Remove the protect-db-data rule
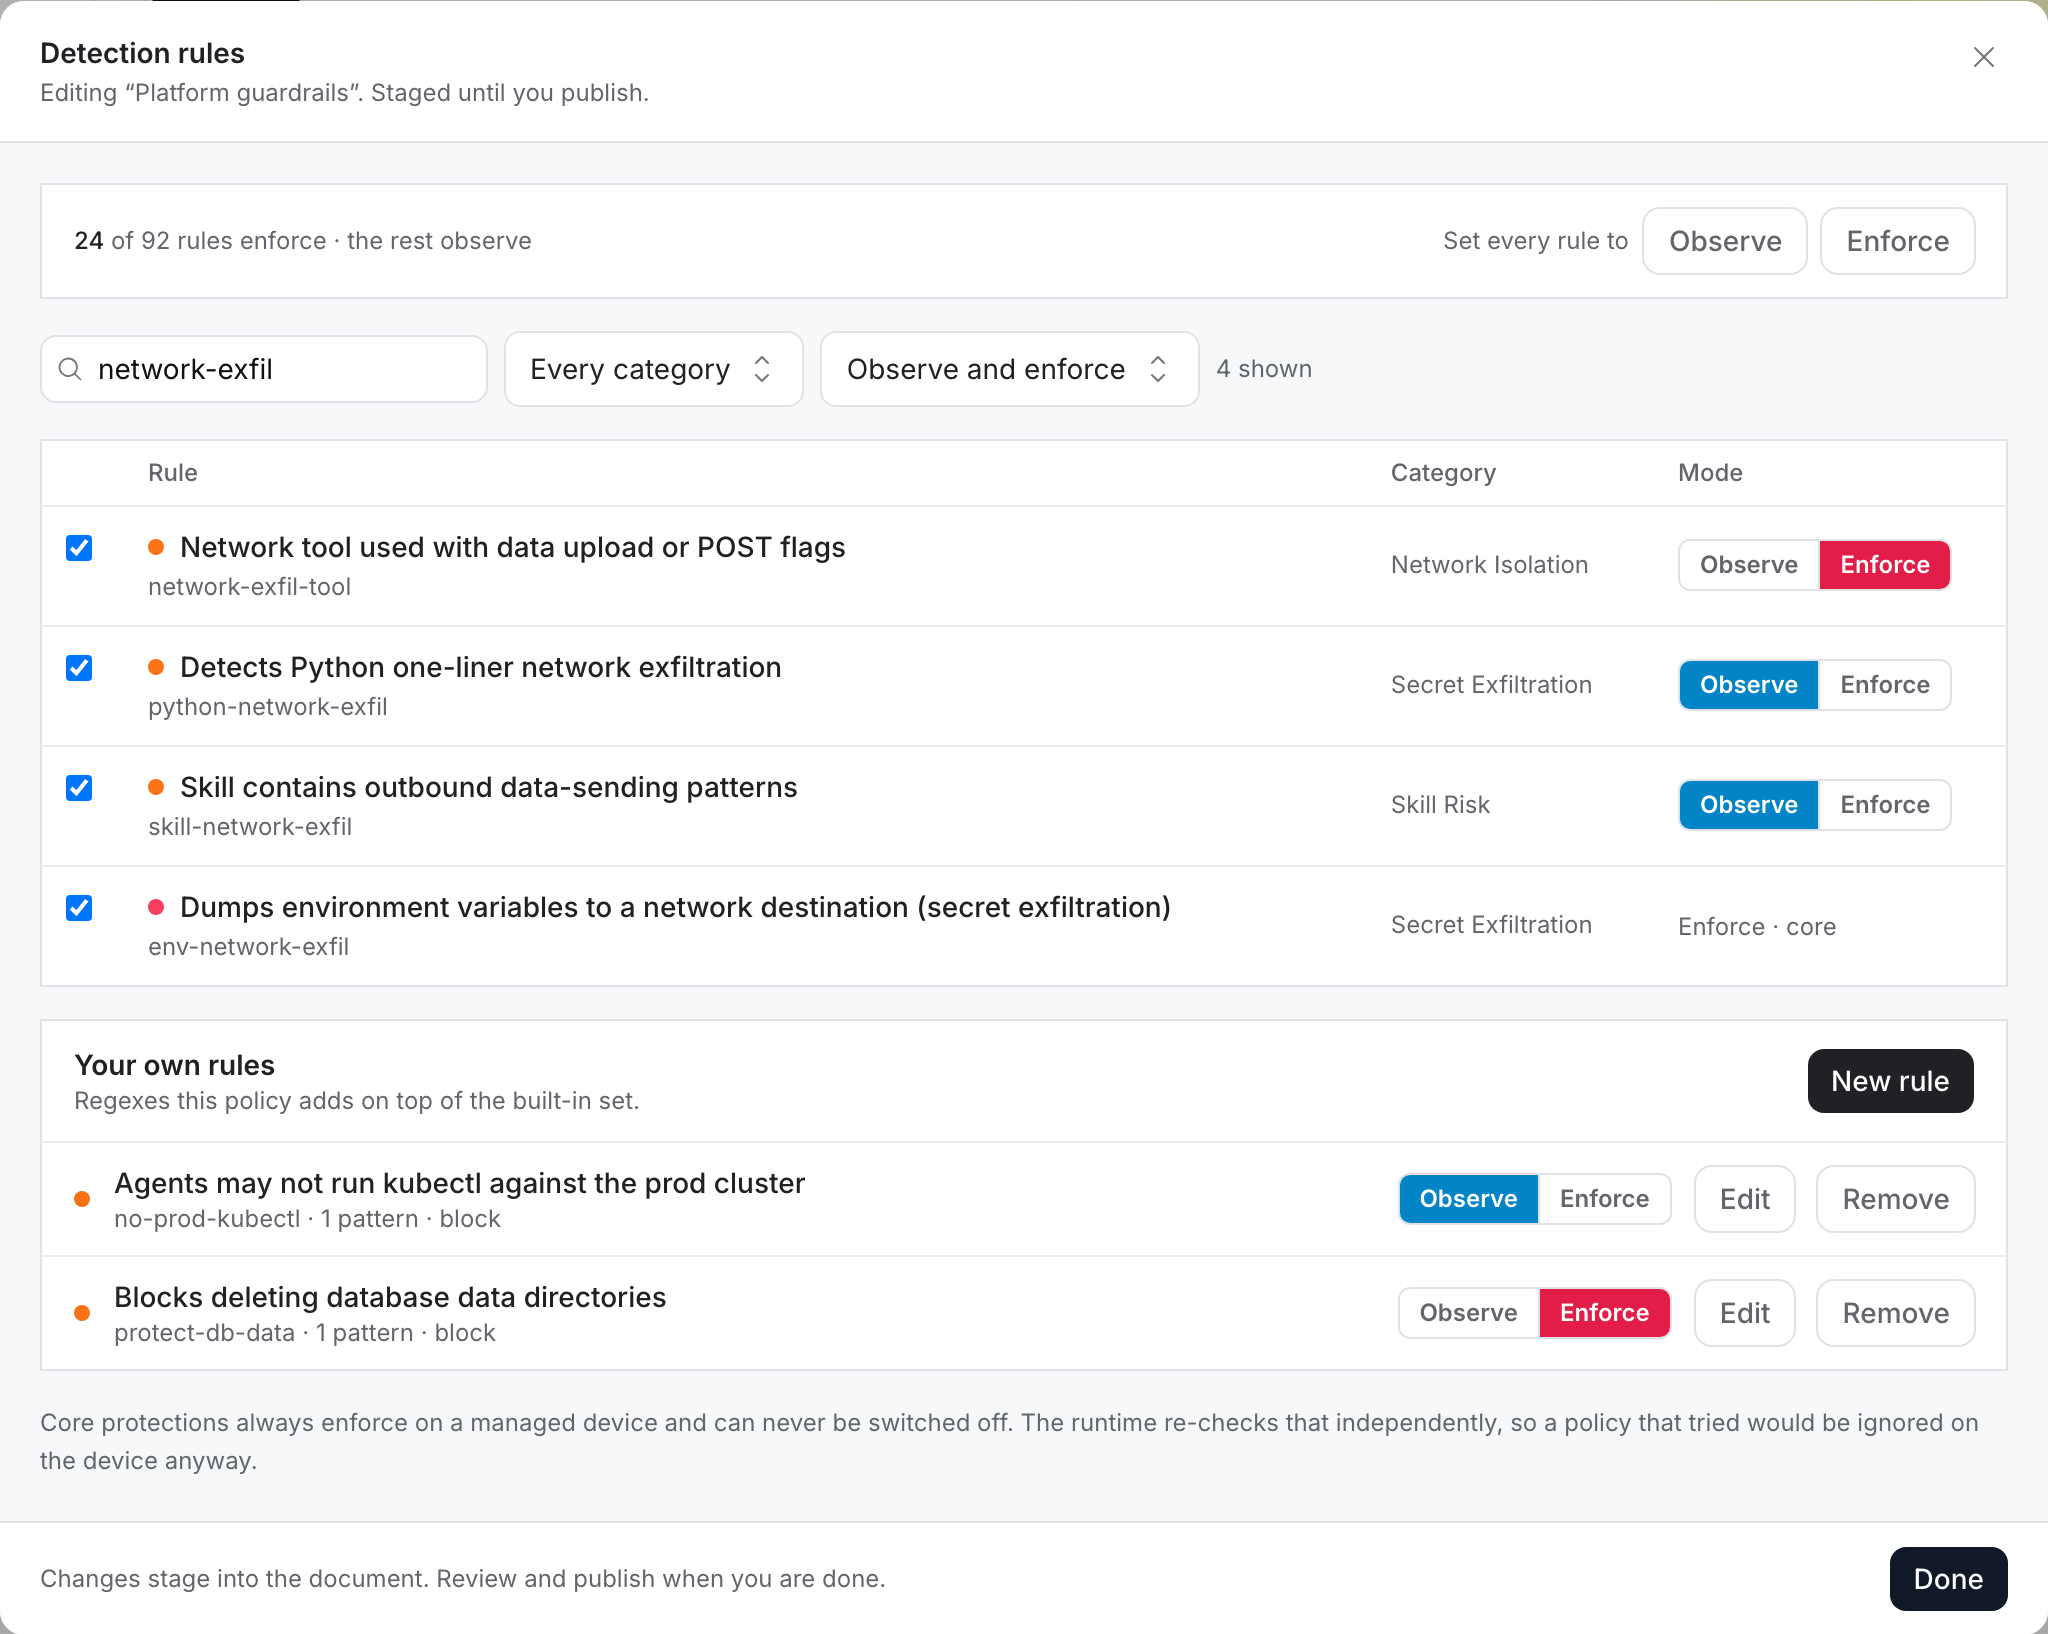 (x=1895, y=1313)
